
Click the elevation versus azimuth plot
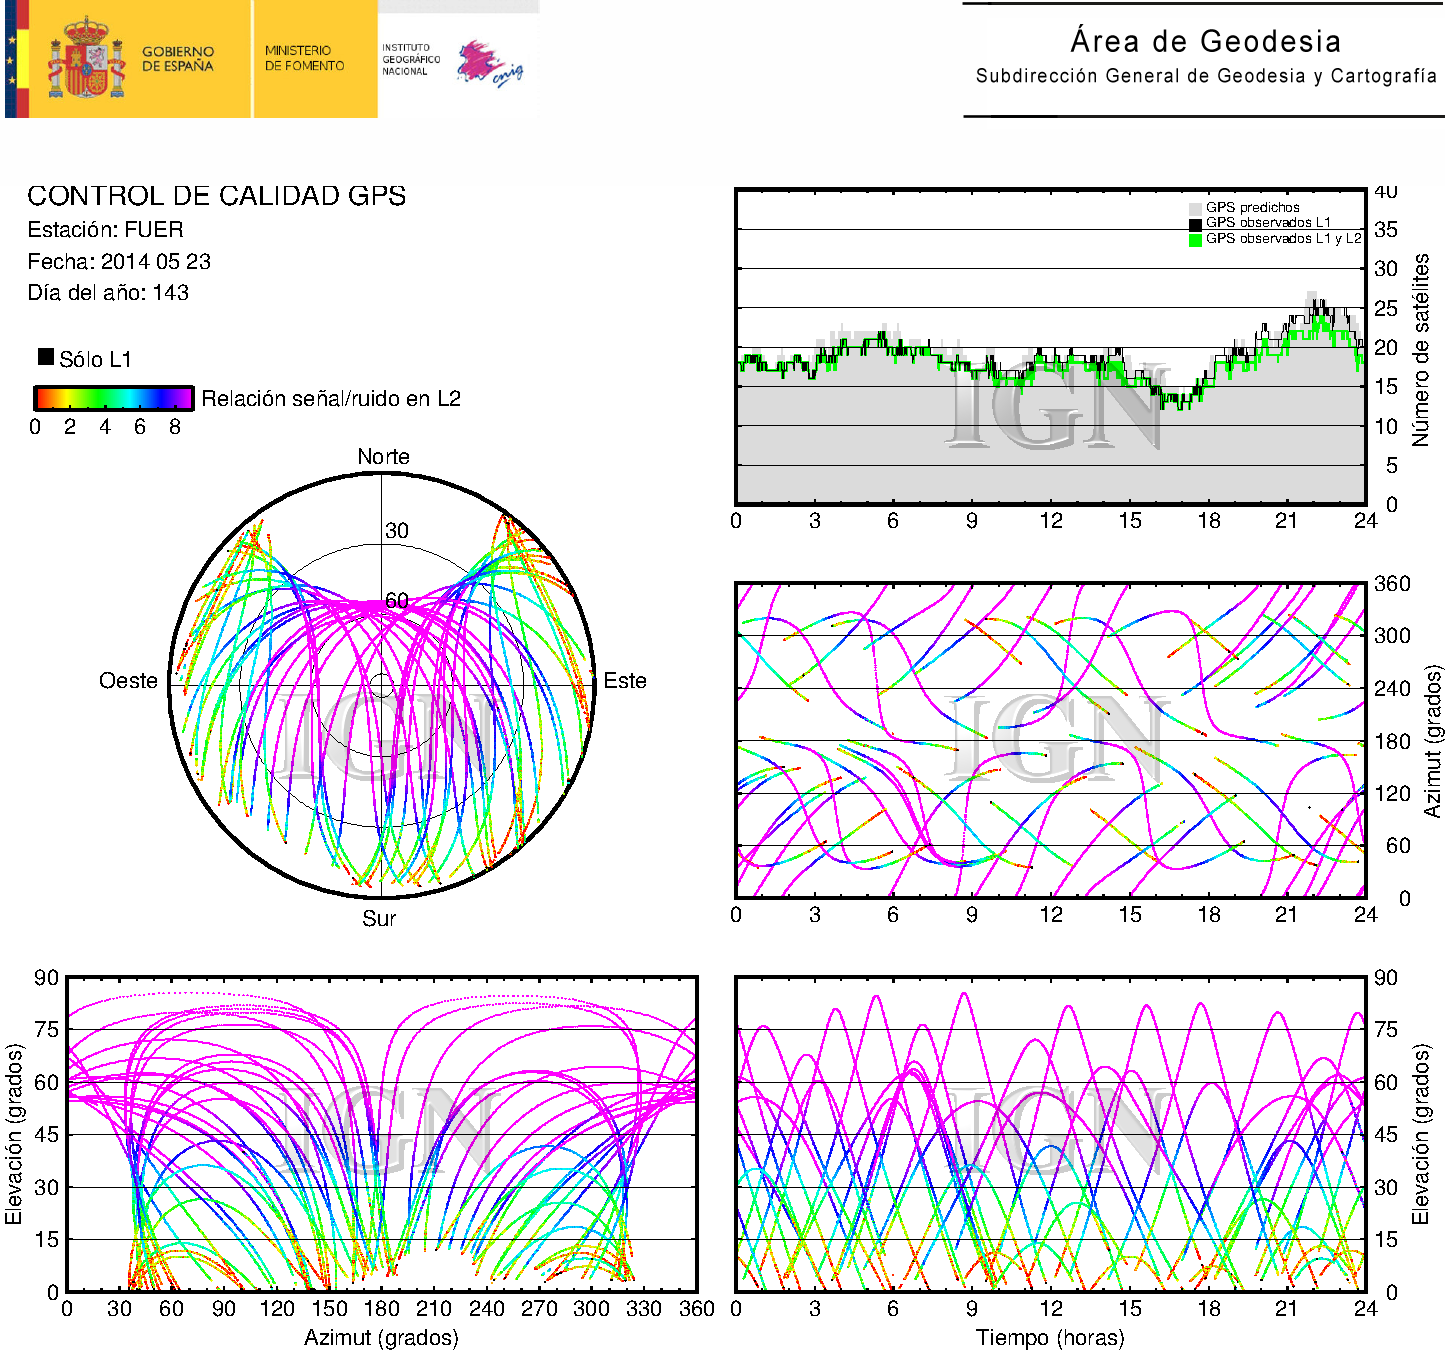pos(381,1134)
